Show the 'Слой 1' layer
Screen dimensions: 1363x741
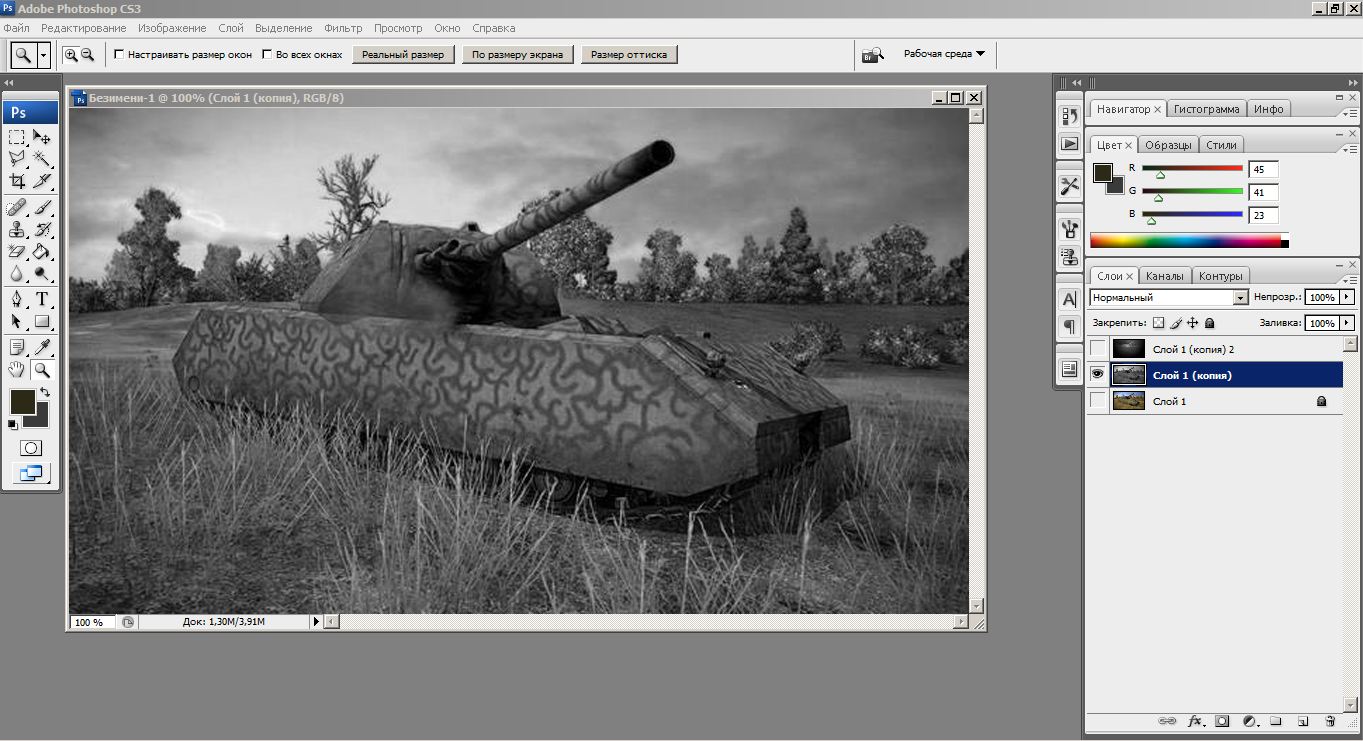[1098, 401]
